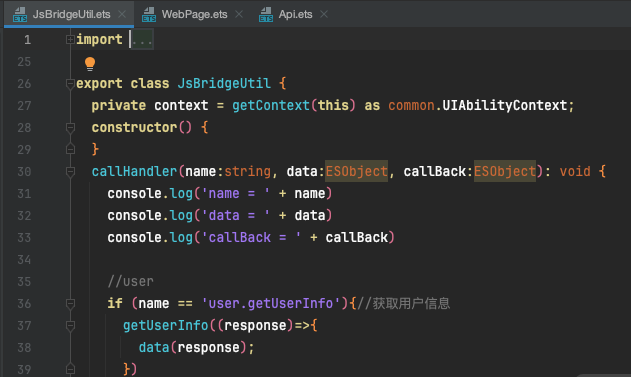Click line number 30 in the gutter
Viewport: 631px width, 377px height.
(x=24, y=172)
